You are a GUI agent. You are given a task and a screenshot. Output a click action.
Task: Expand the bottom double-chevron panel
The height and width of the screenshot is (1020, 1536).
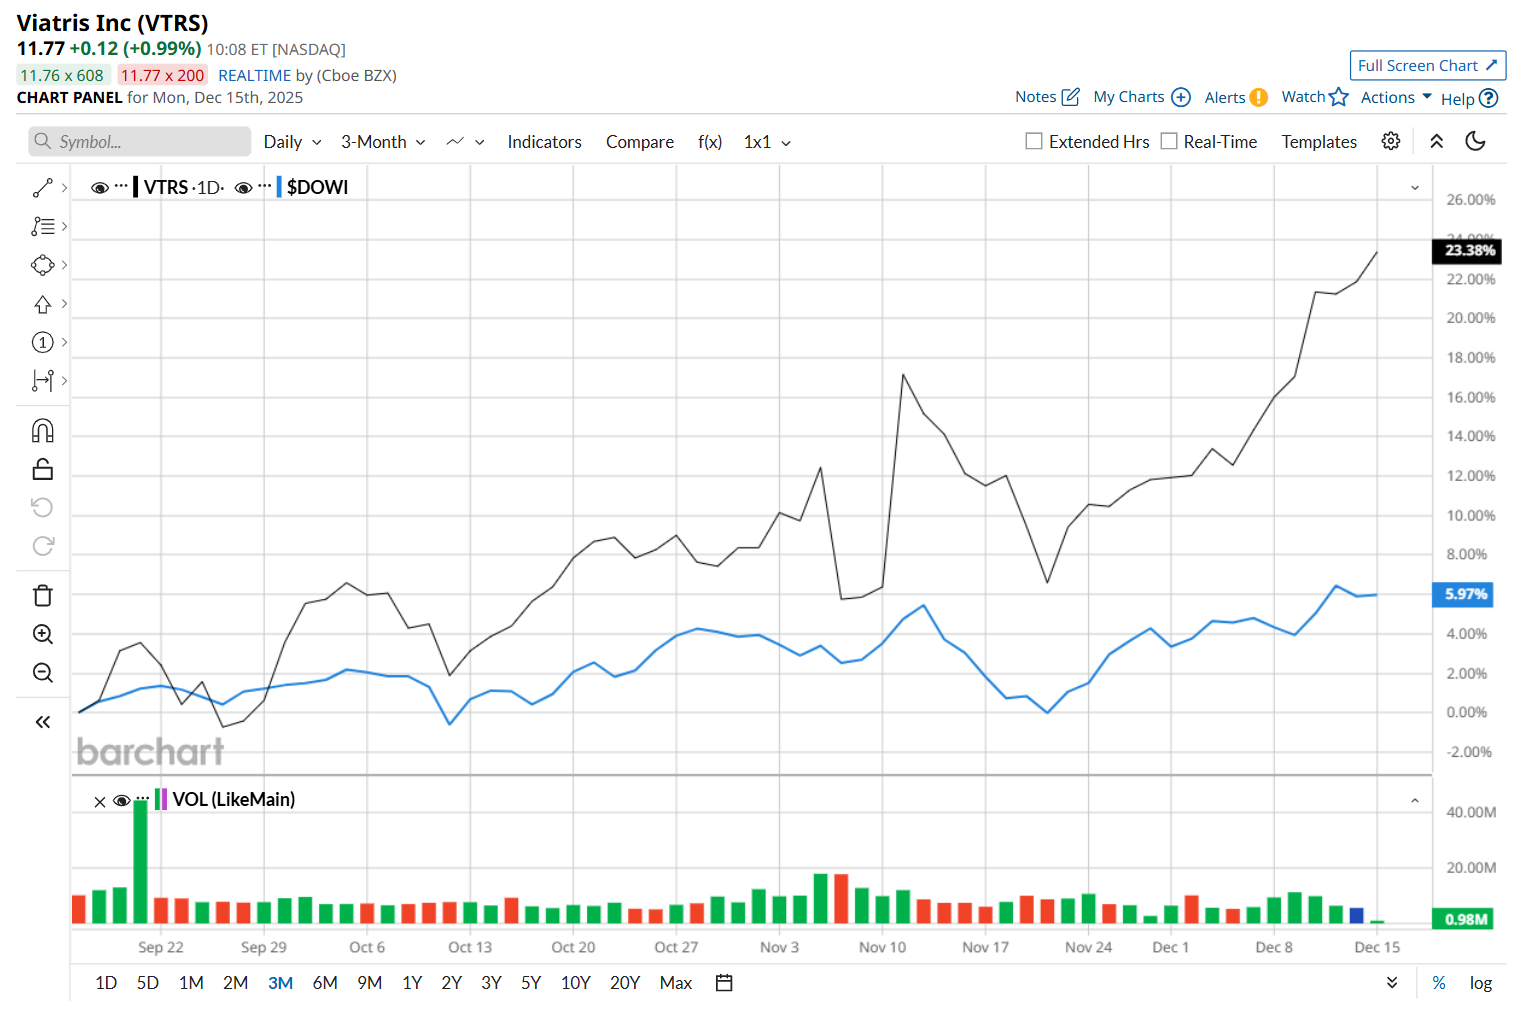coord(1392,983)
